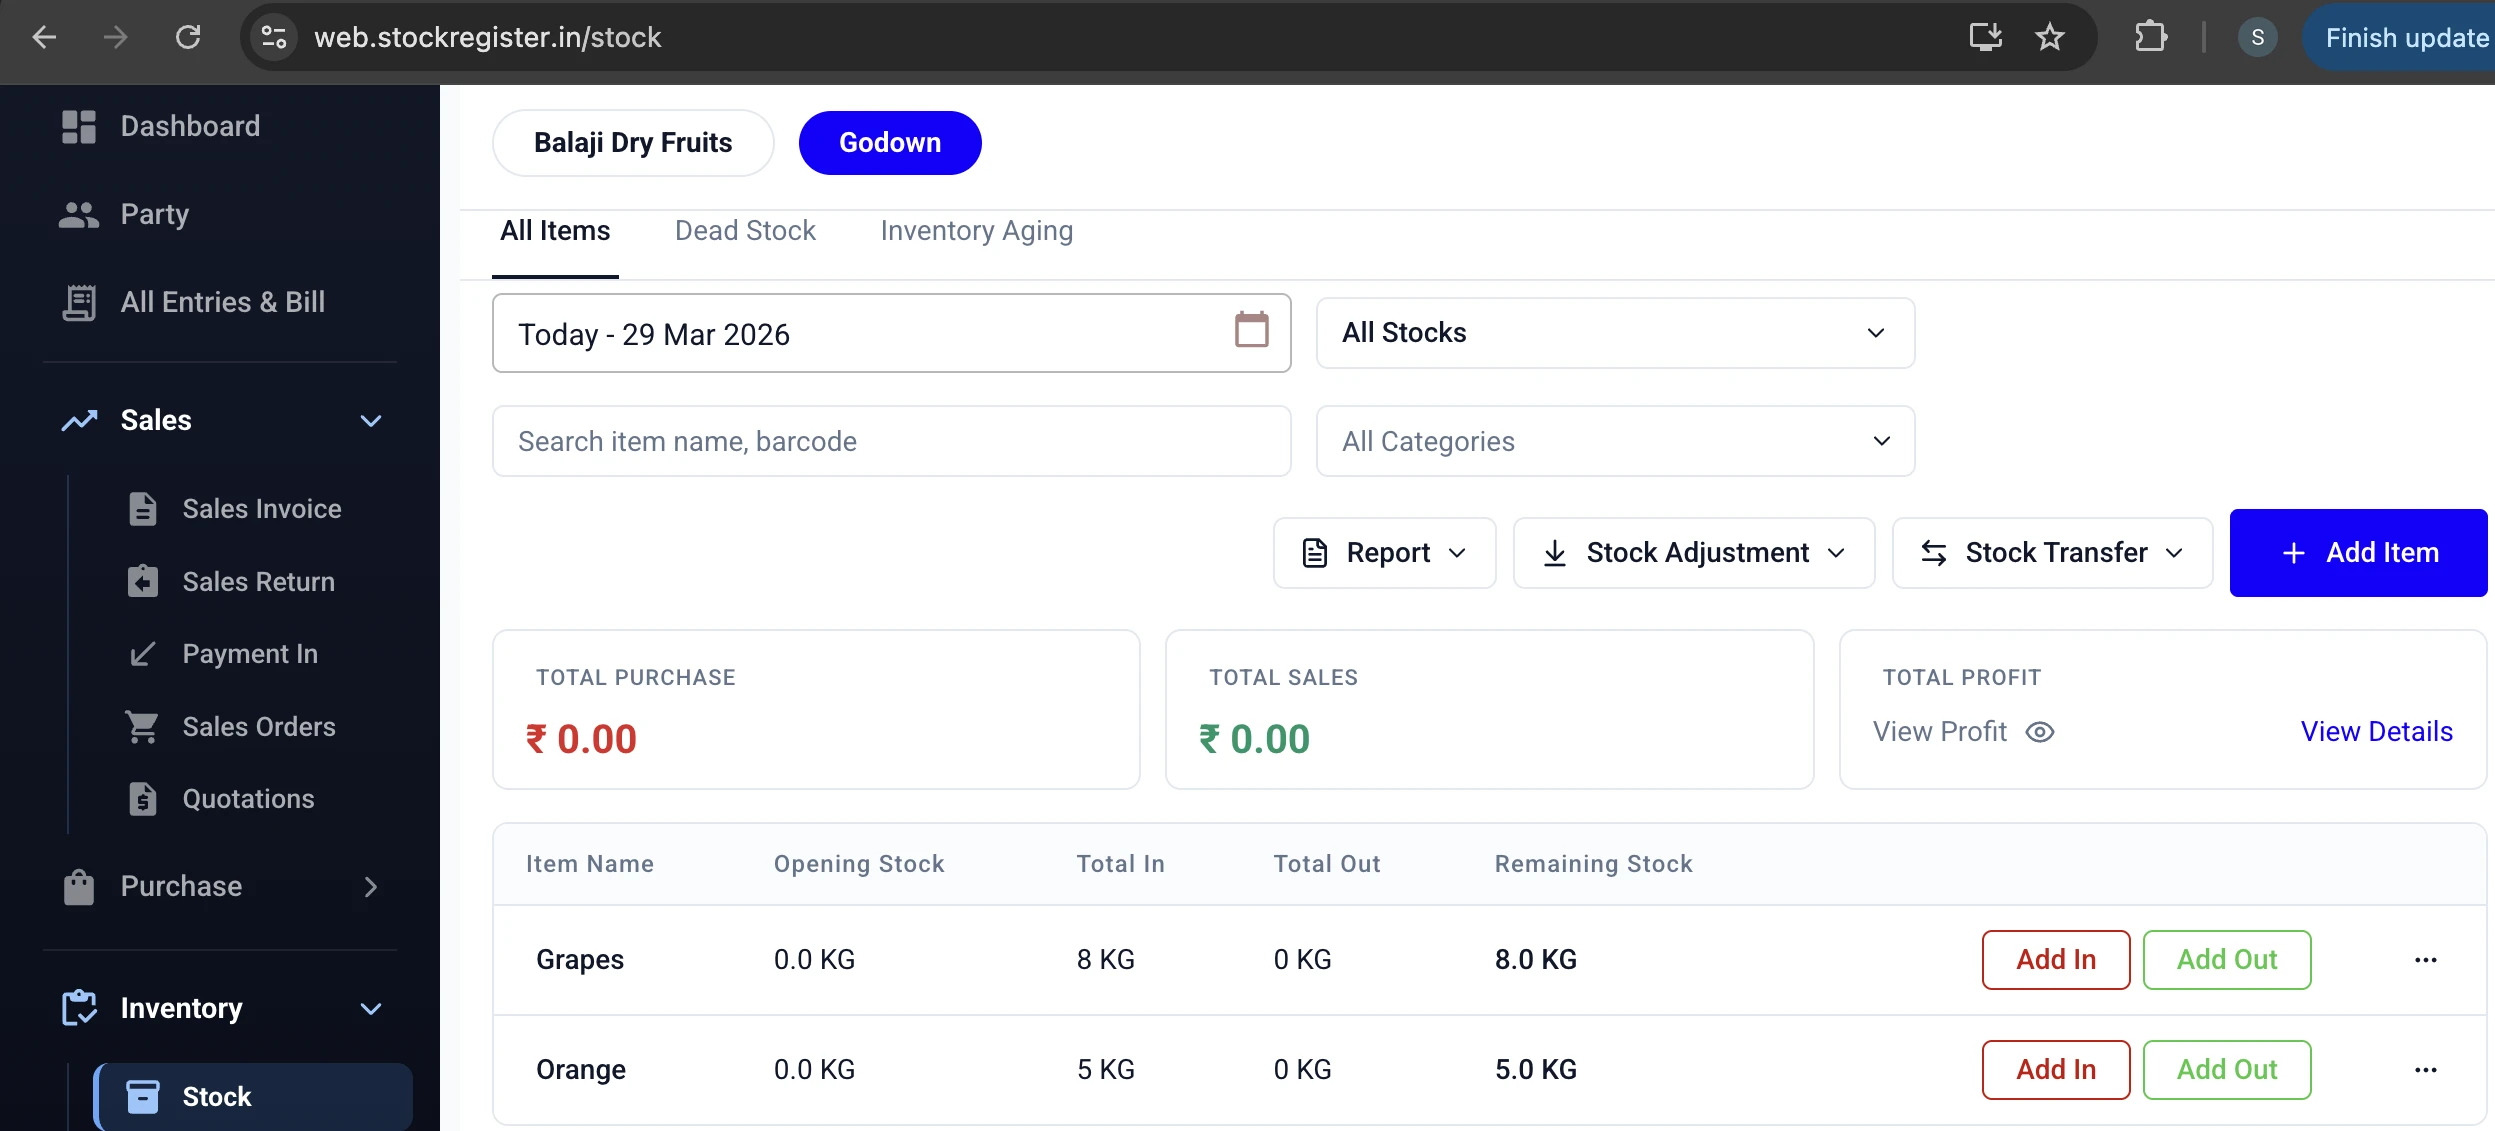Click the All Entries & Bill icon
Screen dimensions: 2495x1131
pyautogui.click(x=79, y=301)
